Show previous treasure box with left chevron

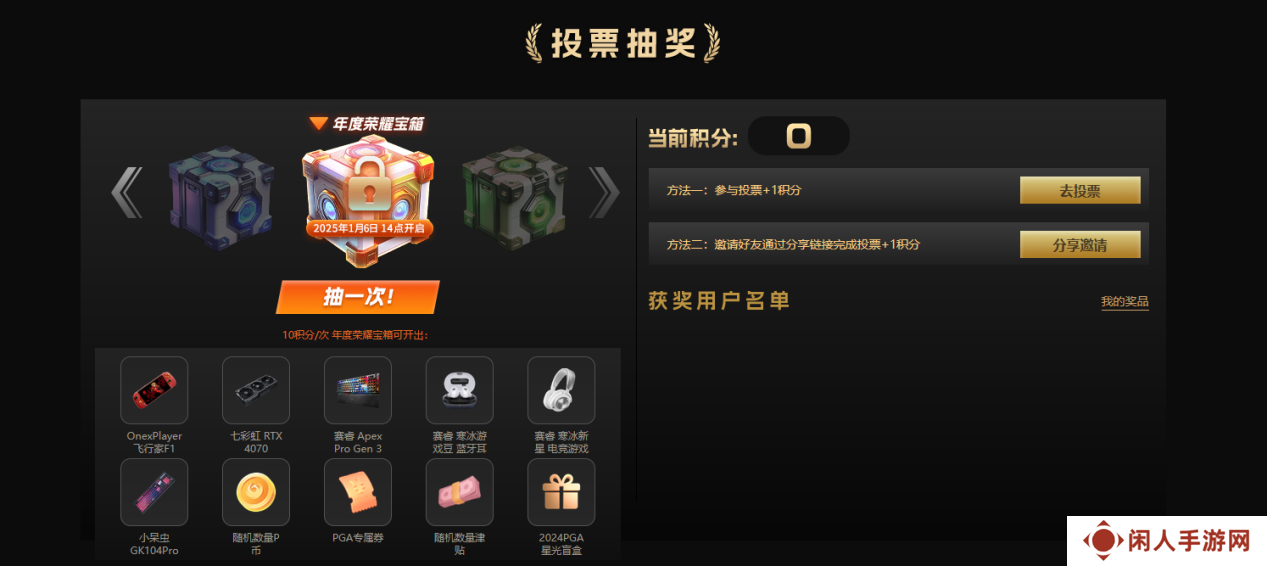coord(127,192)
